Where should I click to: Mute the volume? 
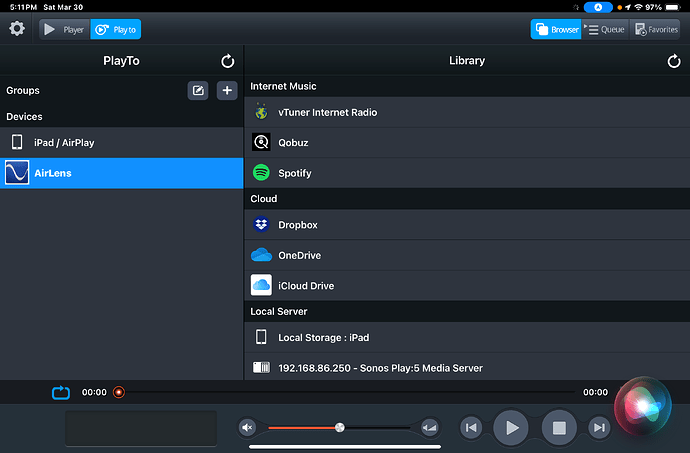click(x=247, y=427)
